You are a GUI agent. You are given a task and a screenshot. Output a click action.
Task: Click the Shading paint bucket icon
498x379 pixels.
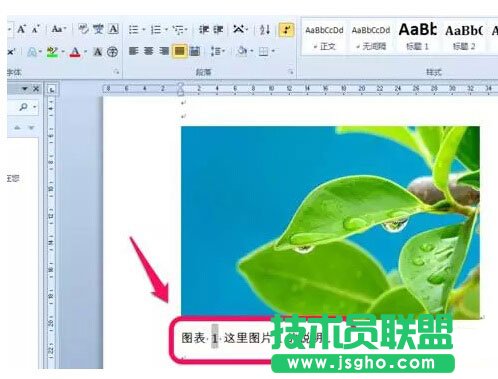242,51
